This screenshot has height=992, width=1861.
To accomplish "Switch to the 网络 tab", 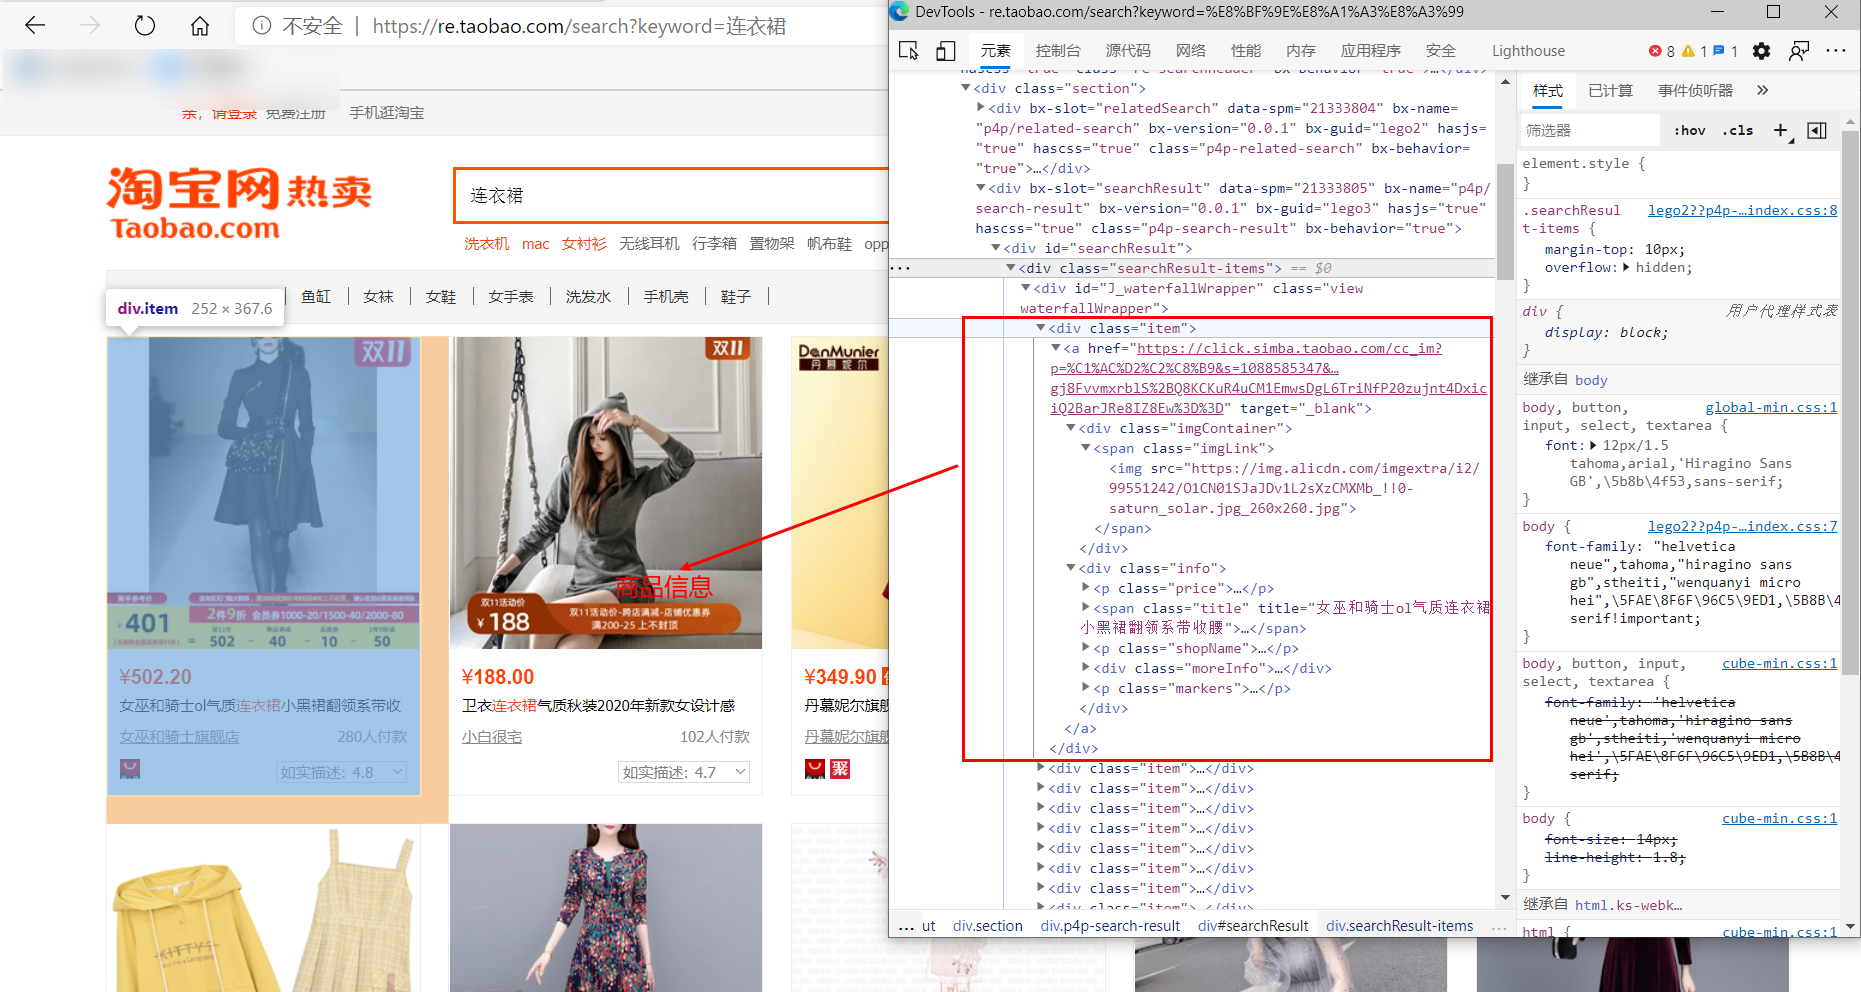I will tap(1190, 51).
